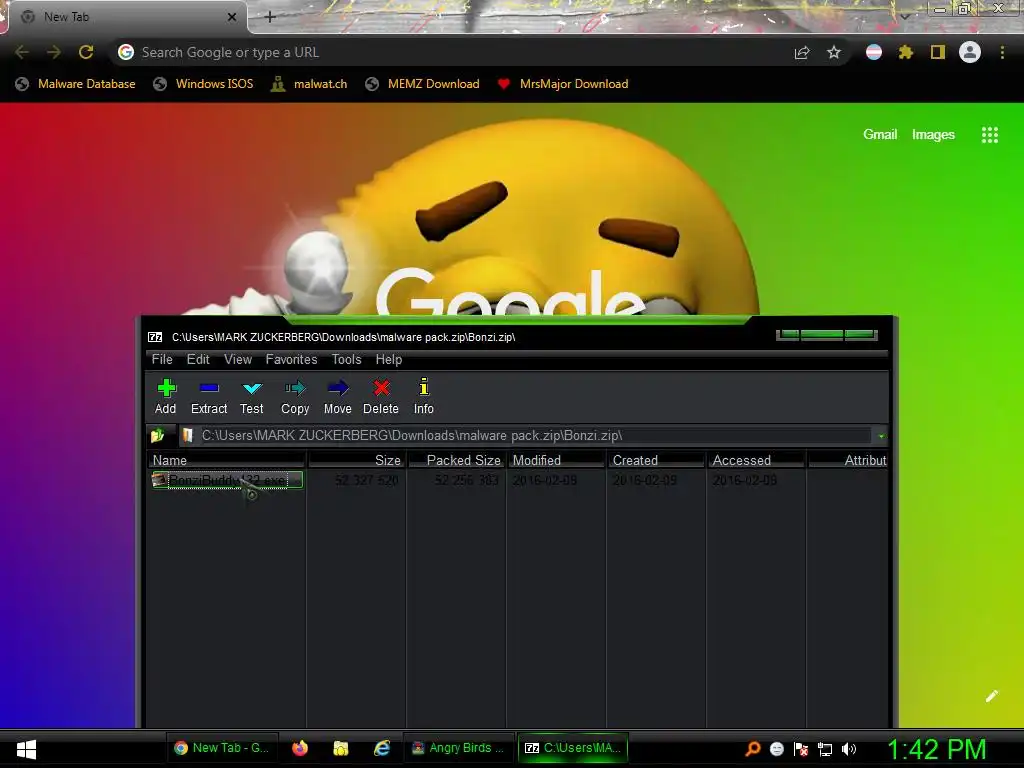
Task: Select the BonziBuddy exe file row
Action: point(227,481)
